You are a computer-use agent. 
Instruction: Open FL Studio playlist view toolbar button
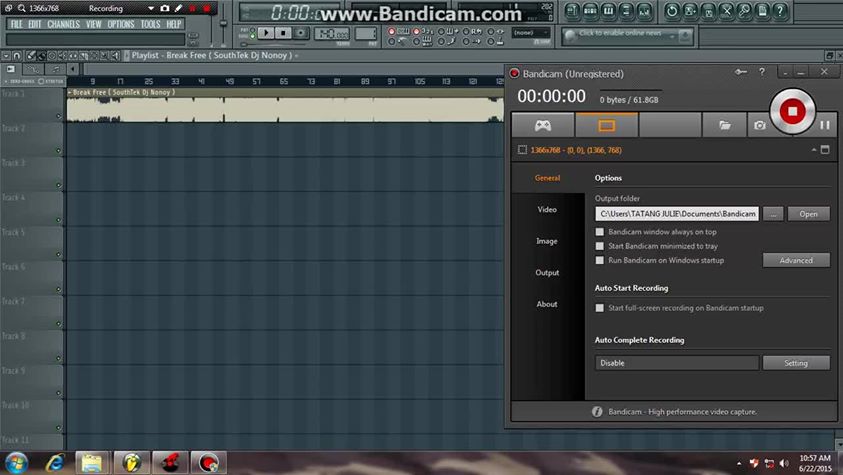pyautogui.click(x=573, y=11)
